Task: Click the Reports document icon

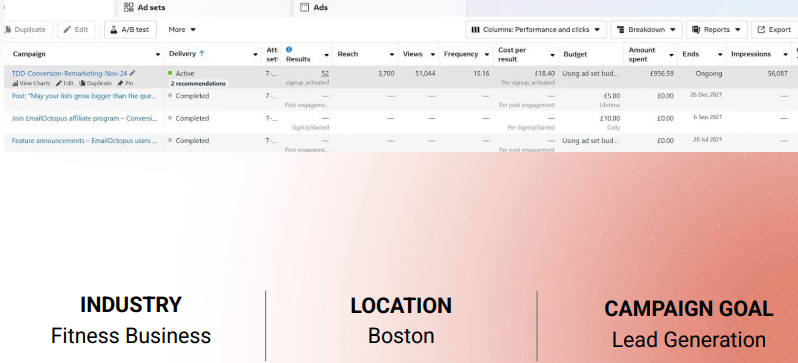Action: (x=696, y=30)
